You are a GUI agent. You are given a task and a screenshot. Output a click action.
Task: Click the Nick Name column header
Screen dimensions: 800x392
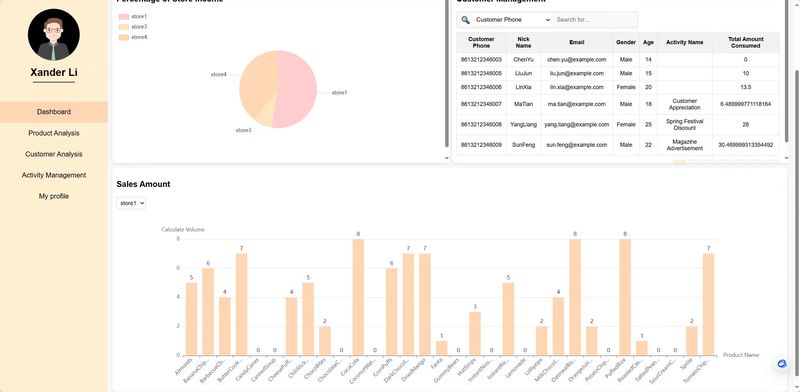coord(523,42)
